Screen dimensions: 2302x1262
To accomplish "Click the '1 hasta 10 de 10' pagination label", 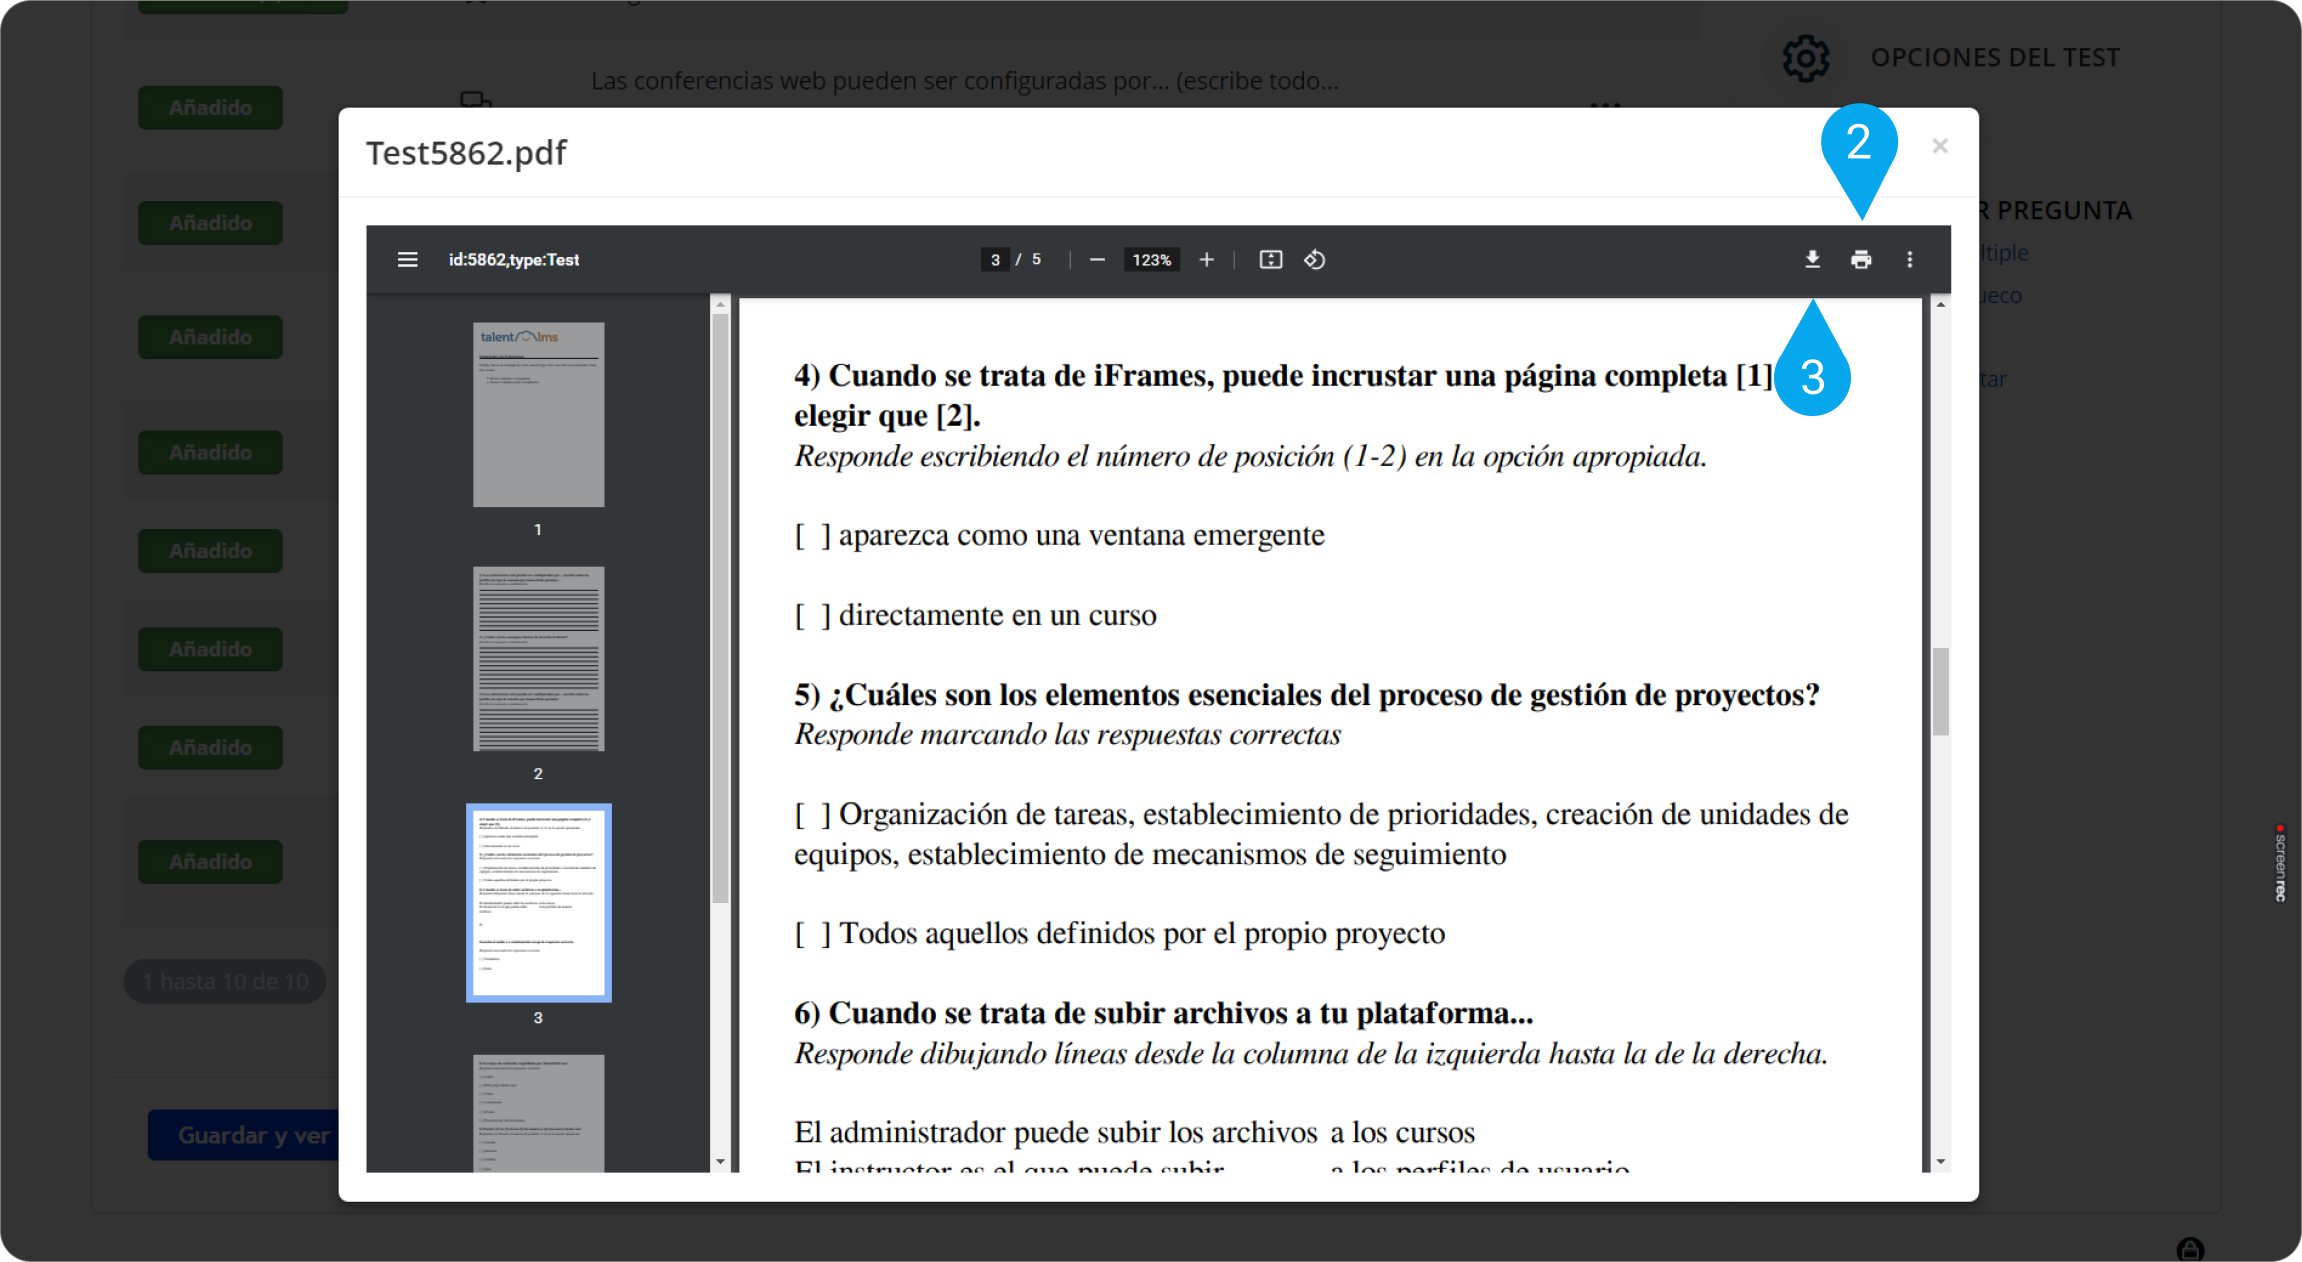I will [x=225, y=982].
